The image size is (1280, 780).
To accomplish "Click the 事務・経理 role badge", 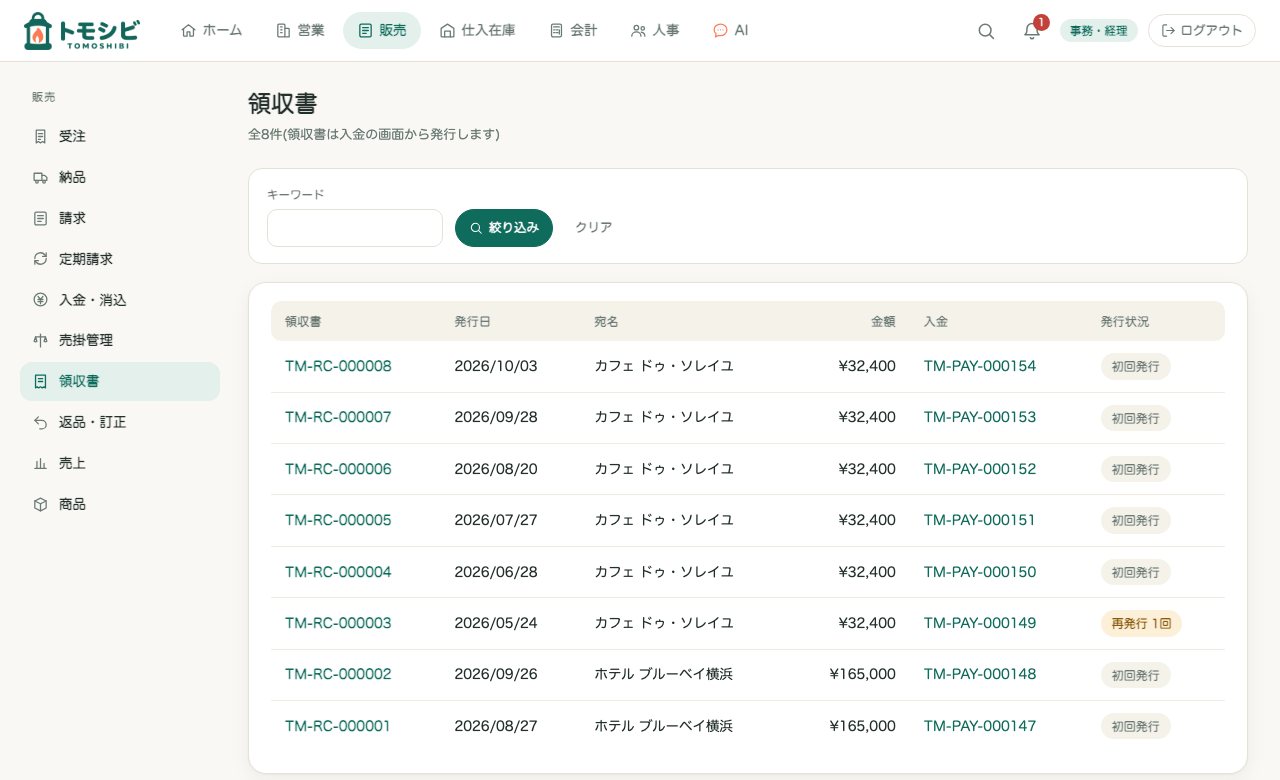I will click(x=1099, y=31).
